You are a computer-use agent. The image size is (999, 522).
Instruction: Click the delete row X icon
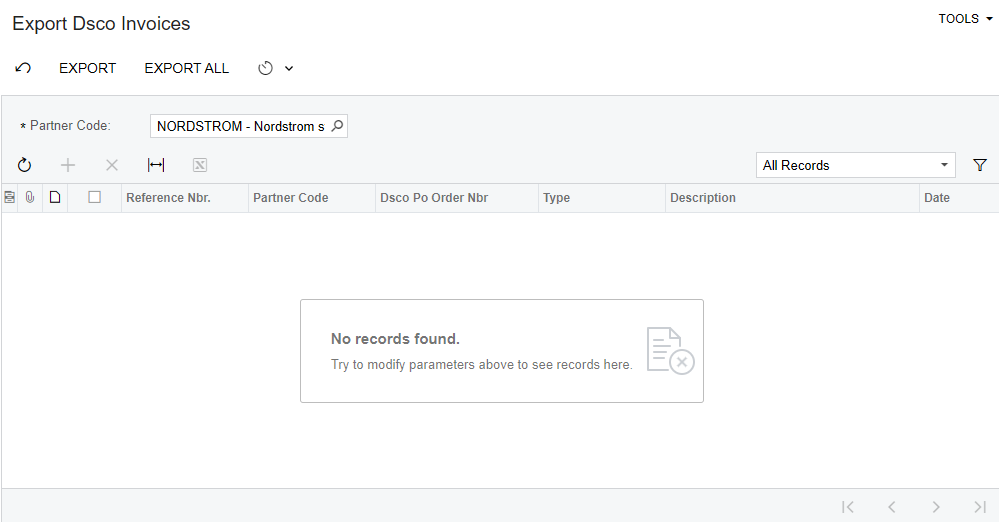(x=111, y=165)
